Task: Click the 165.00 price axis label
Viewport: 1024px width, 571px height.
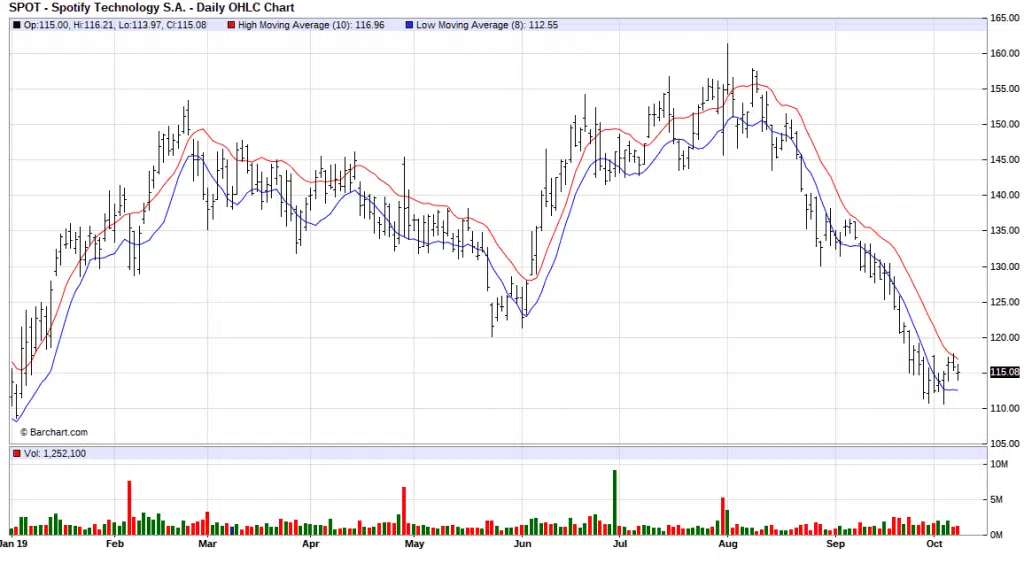Action: pos(1003,18)
